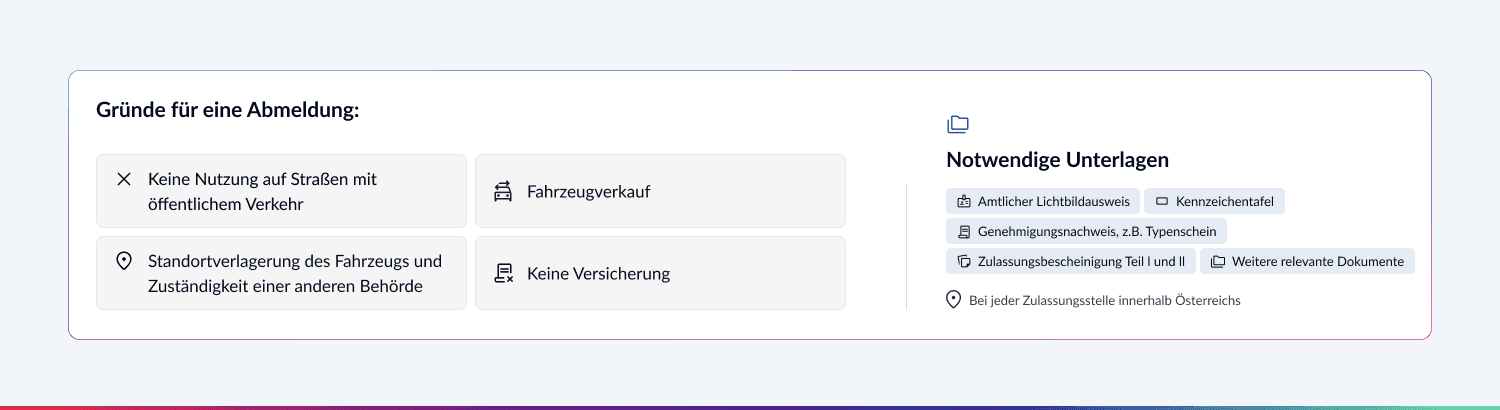Click the Notwendige Unterlagen heading

point(1057,160)
